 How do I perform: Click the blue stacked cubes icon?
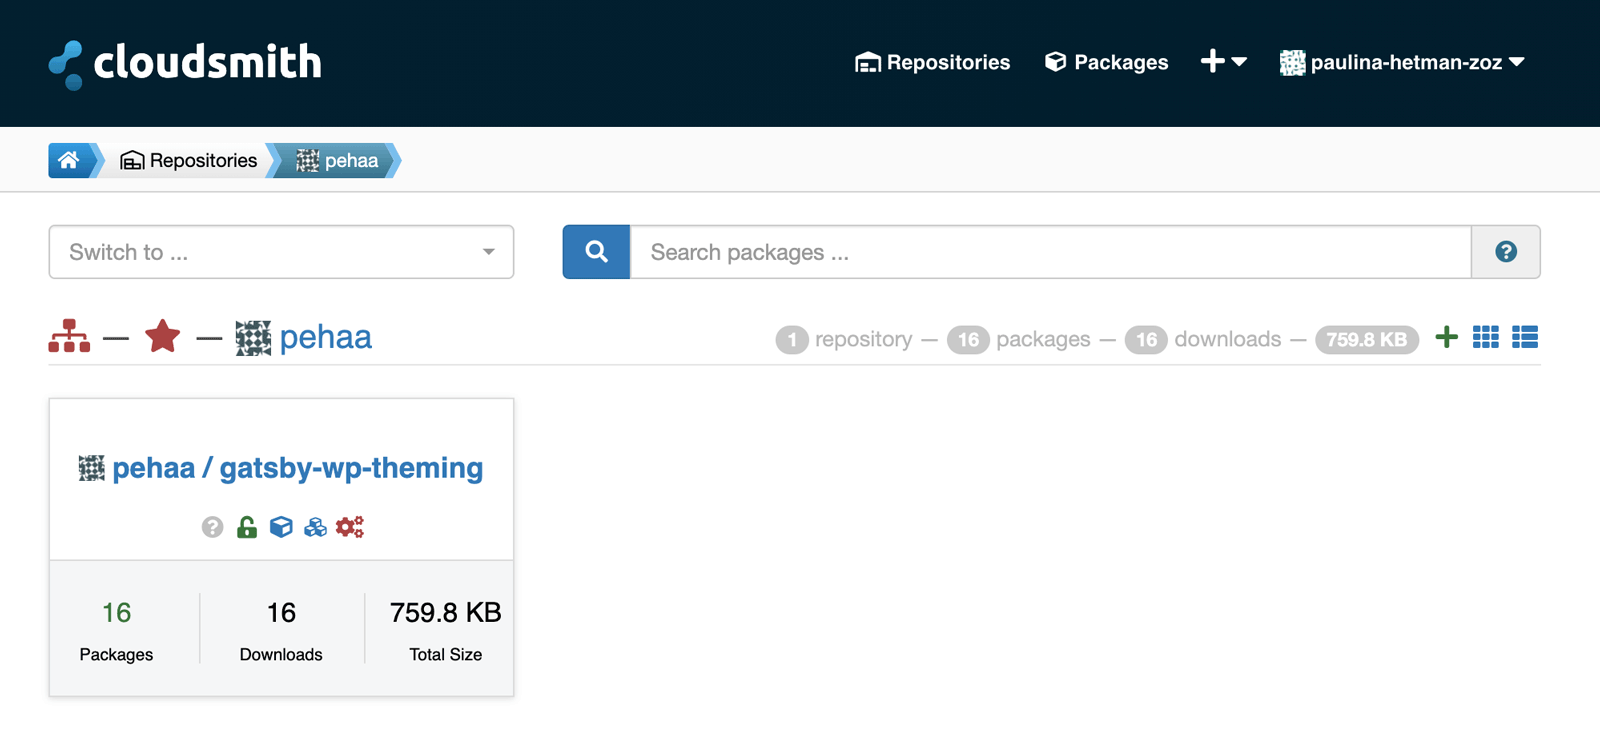click(x=315, y=527)
